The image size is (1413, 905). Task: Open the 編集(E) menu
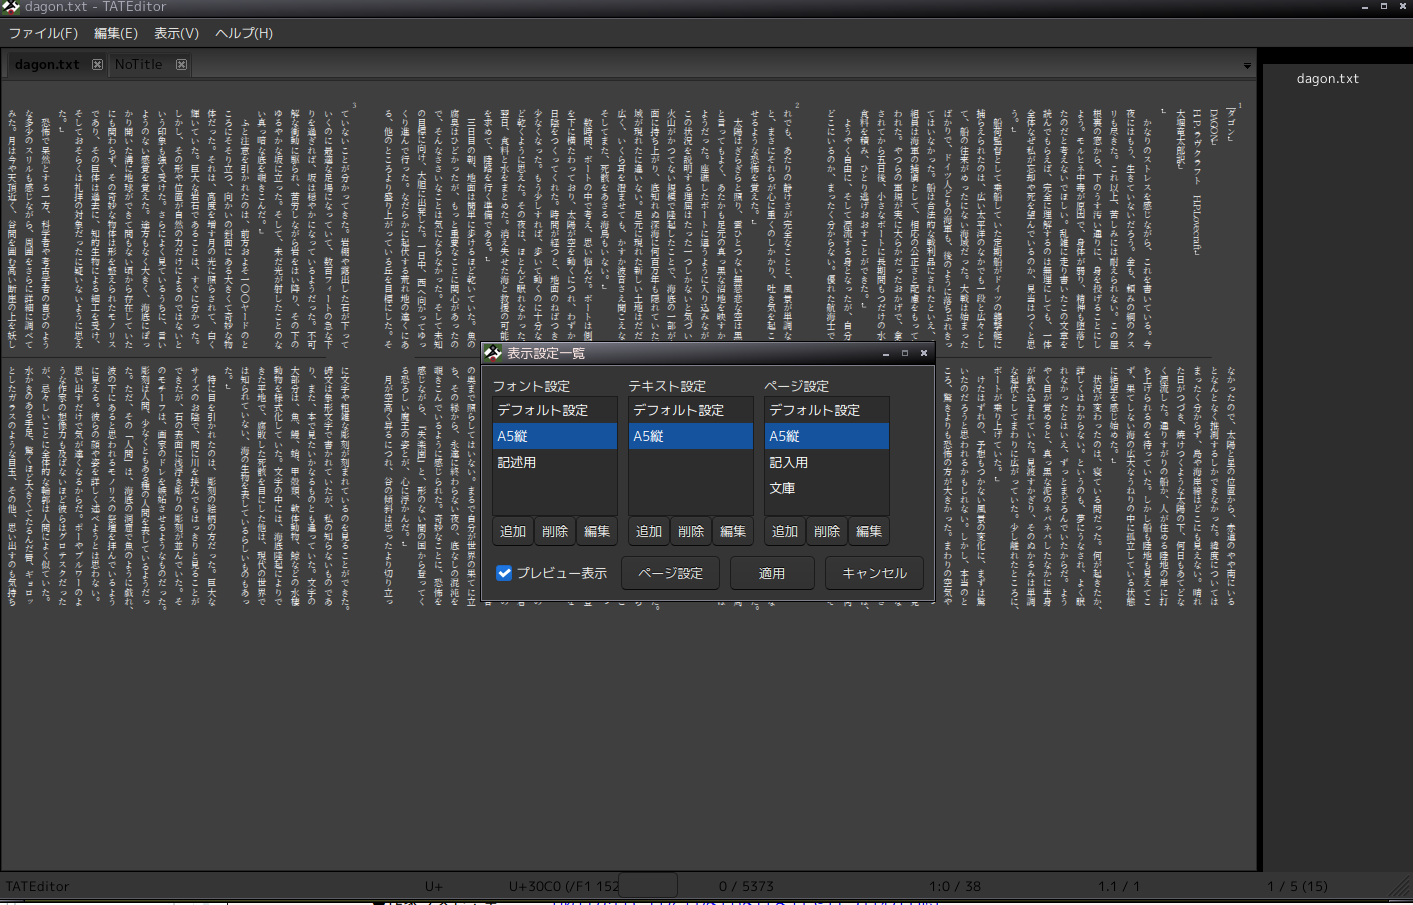point(116,33)
